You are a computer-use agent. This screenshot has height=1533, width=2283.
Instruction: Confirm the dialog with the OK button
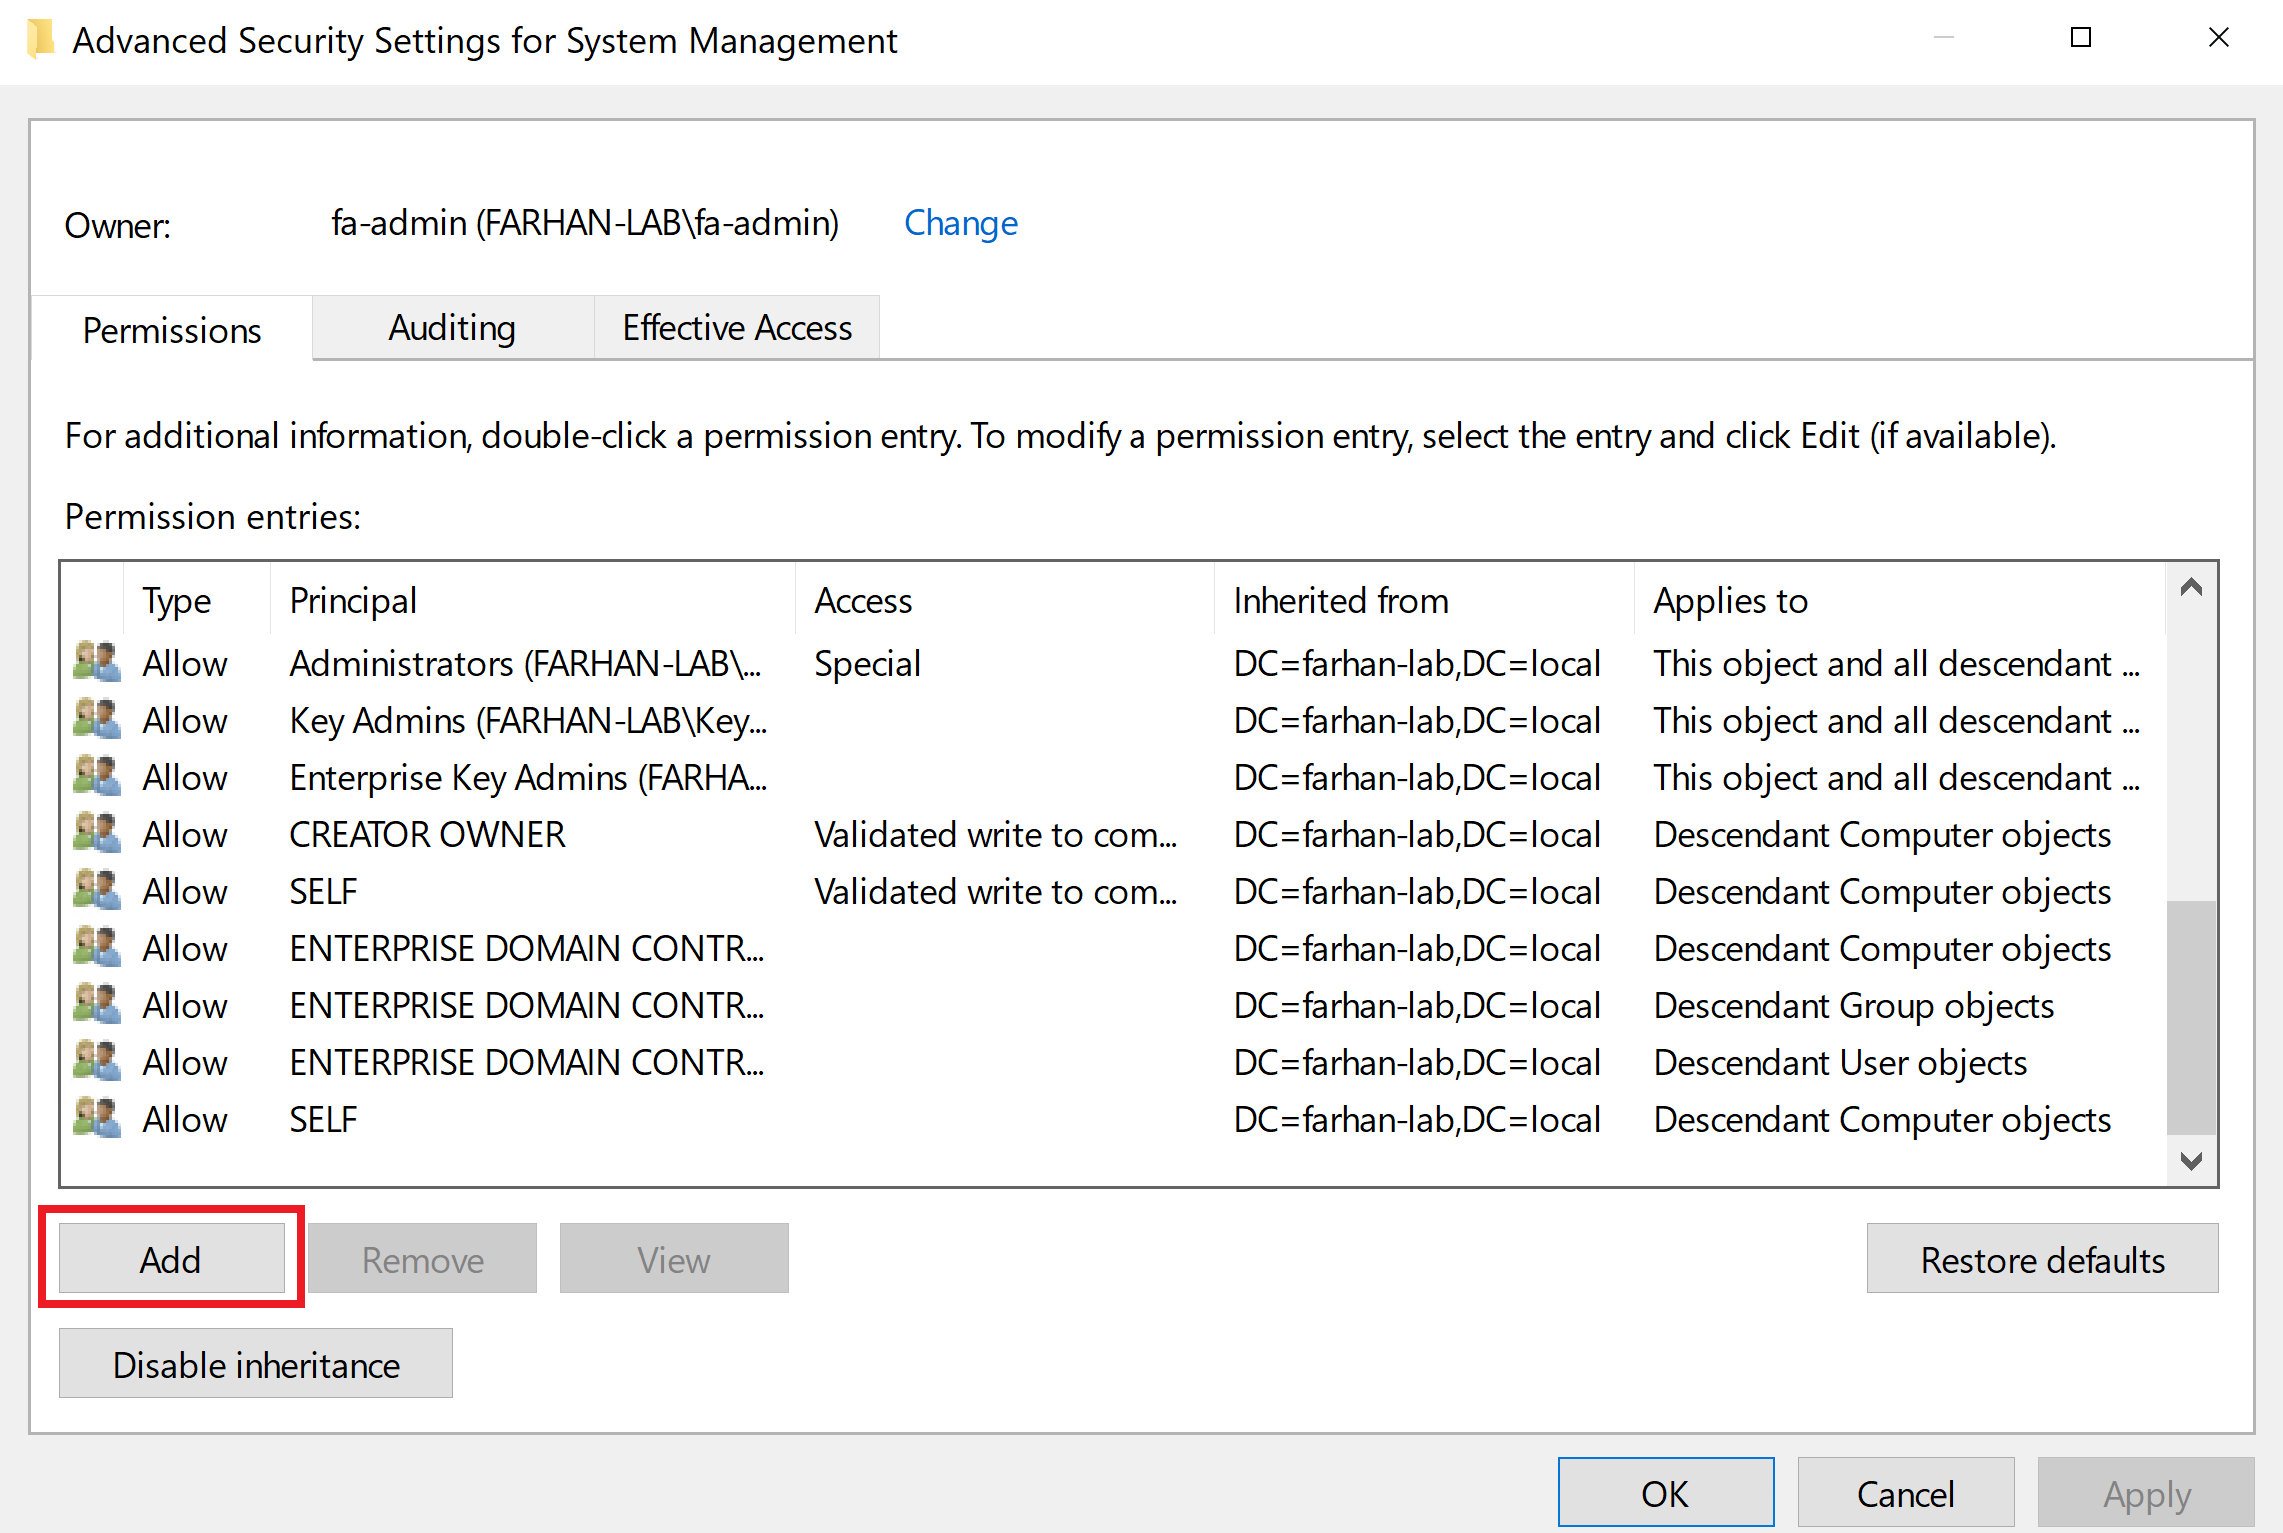1665,1493
